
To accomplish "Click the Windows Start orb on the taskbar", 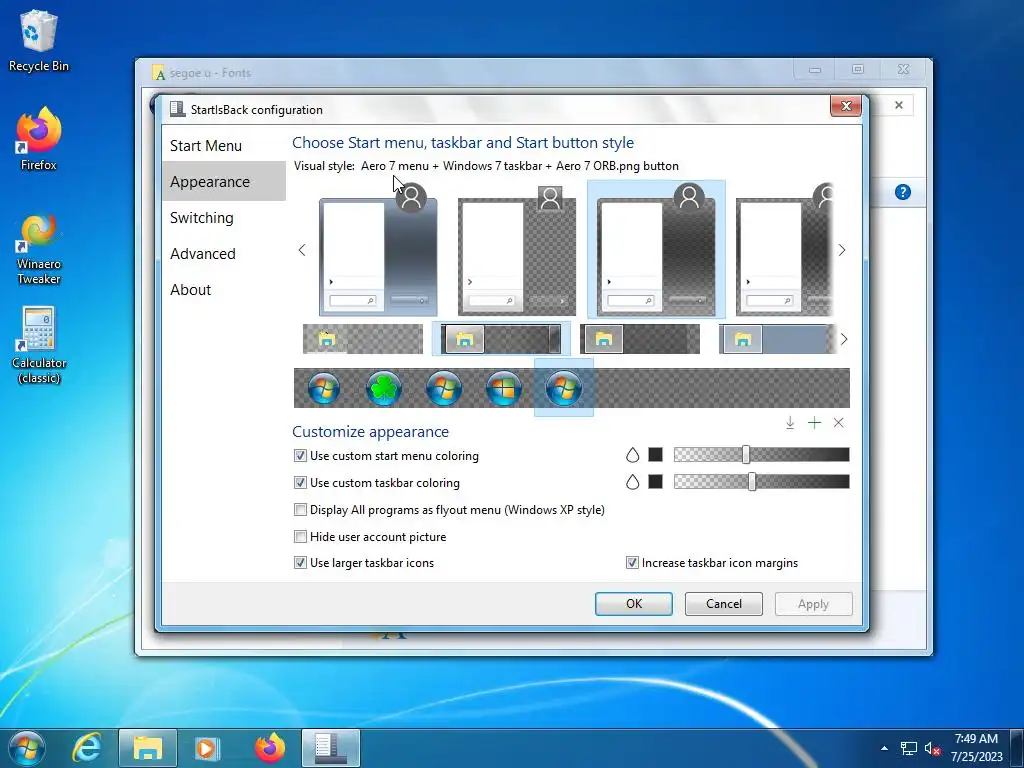I will point(26,748).
